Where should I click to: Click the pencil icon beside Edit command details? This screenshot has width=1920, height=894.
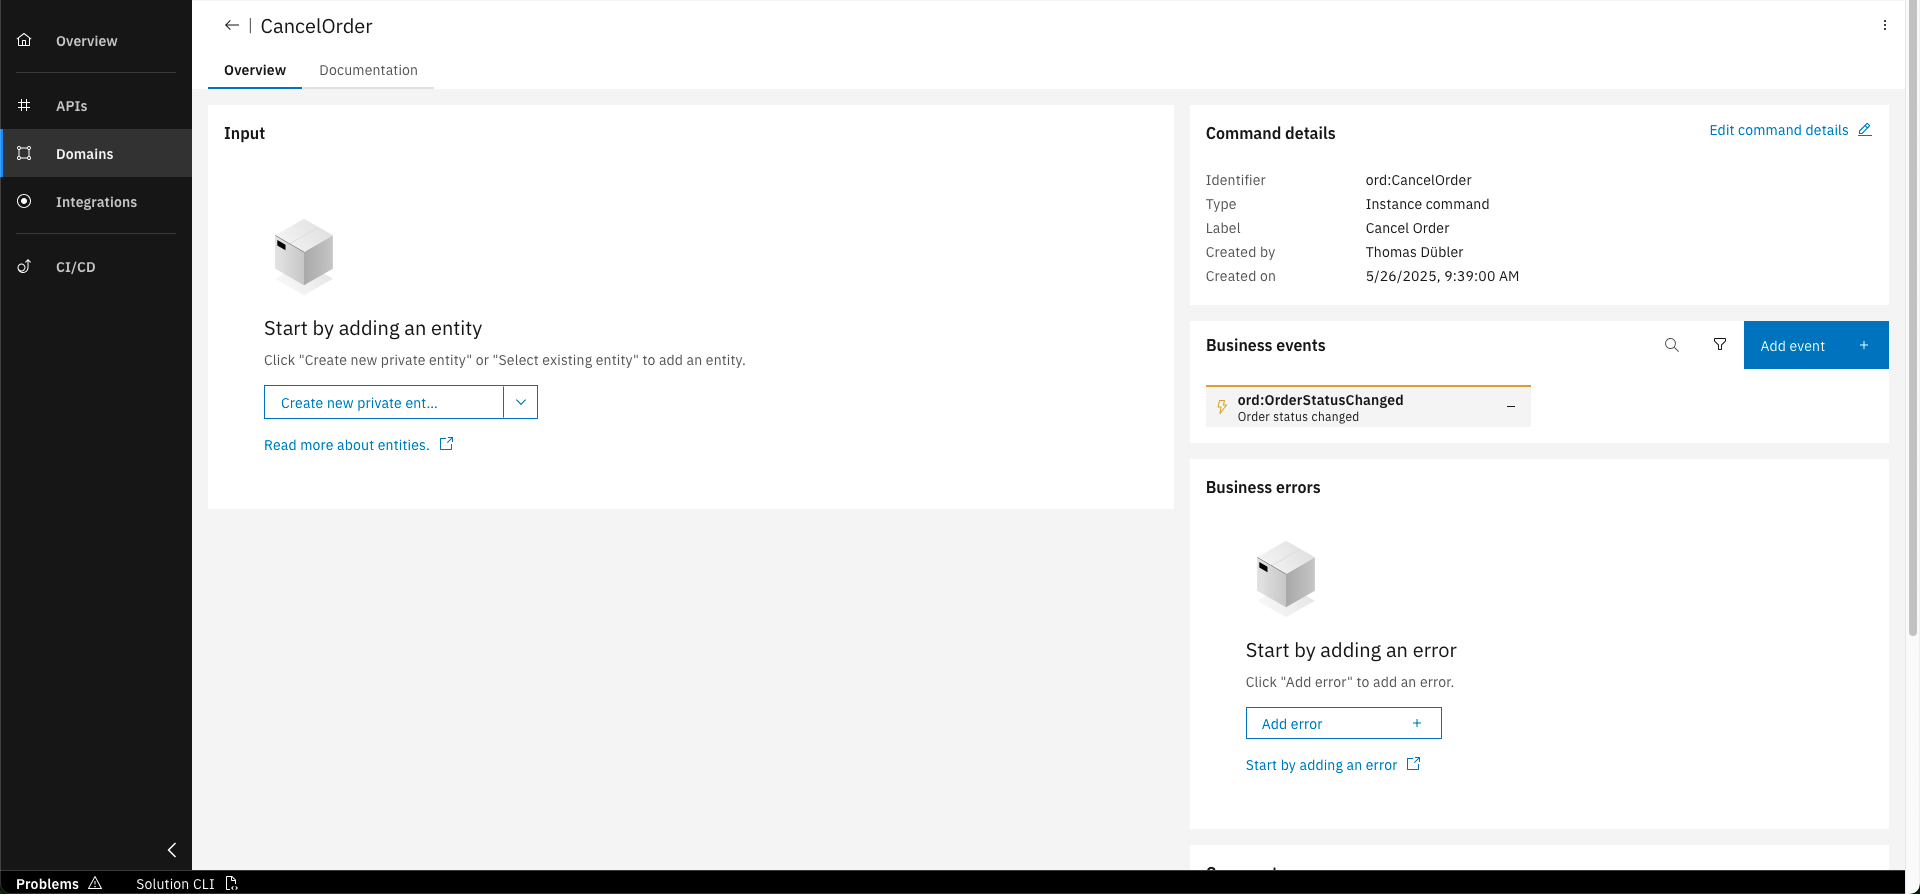coord(1865,130)
